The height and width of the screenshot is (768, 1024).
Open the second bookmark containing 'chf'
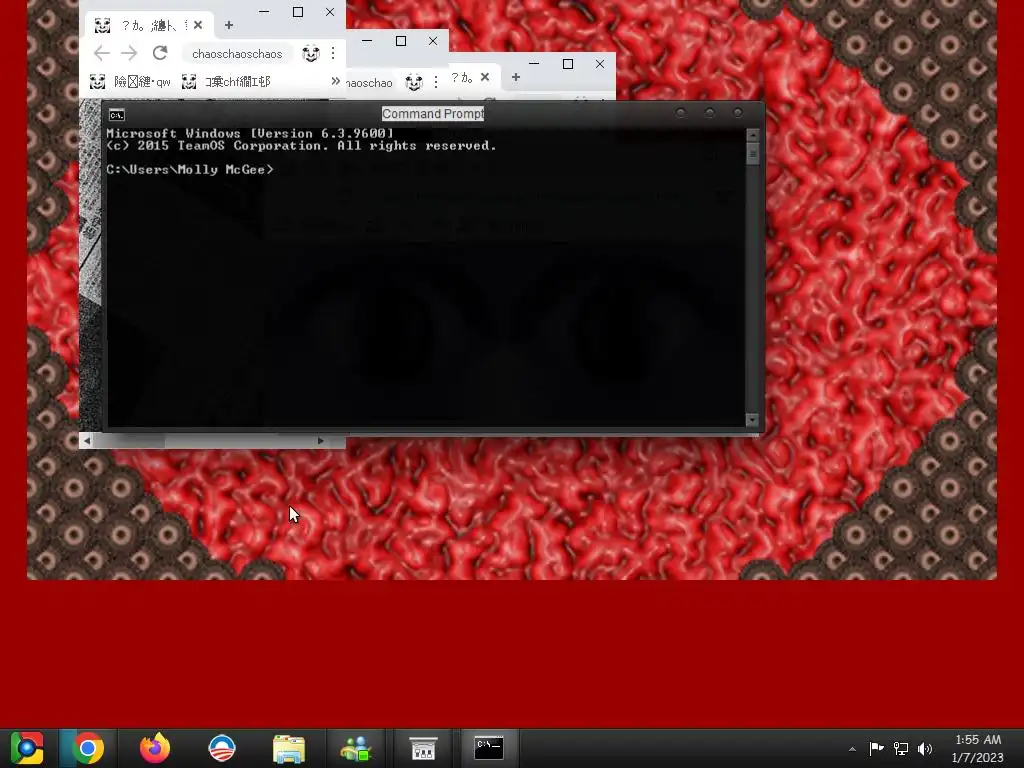(x=226, y=82)
